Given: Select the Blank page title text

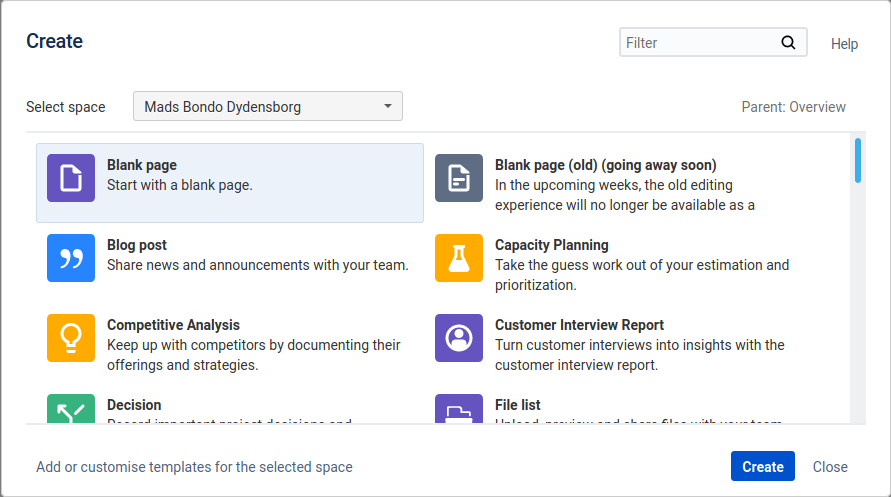Looking at the screenshot, I should click(x=141, y=165).
